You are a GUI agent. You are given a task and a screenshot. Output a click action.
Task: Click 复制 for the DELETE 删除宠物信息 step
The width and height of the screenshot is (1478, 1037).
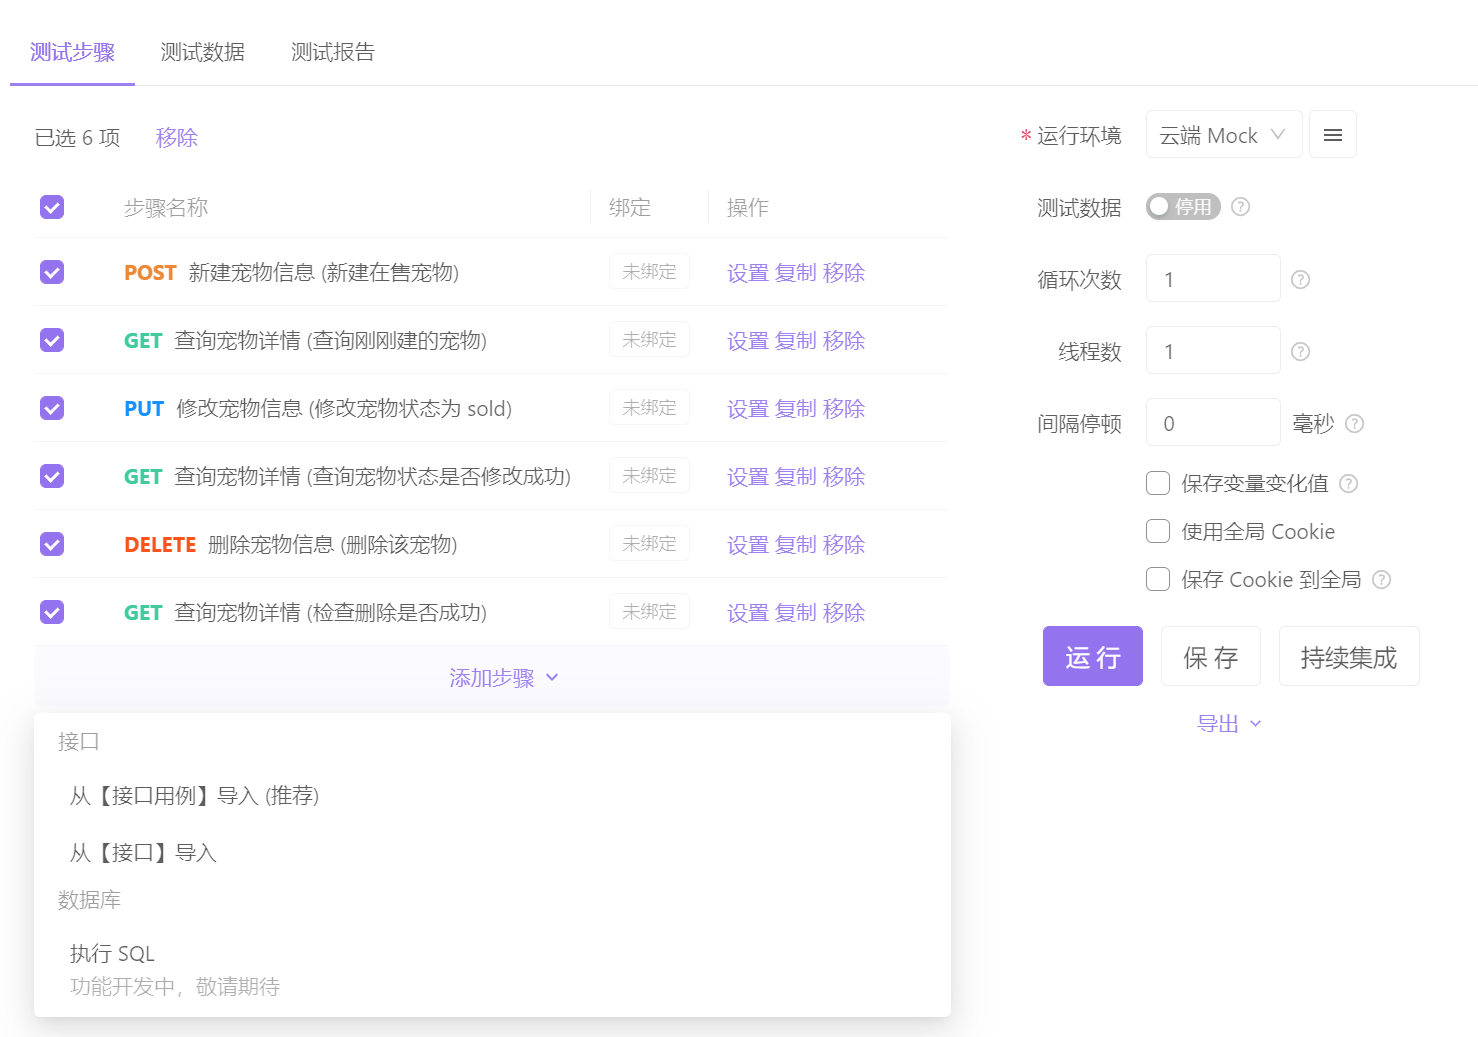[x=796, y=545]
